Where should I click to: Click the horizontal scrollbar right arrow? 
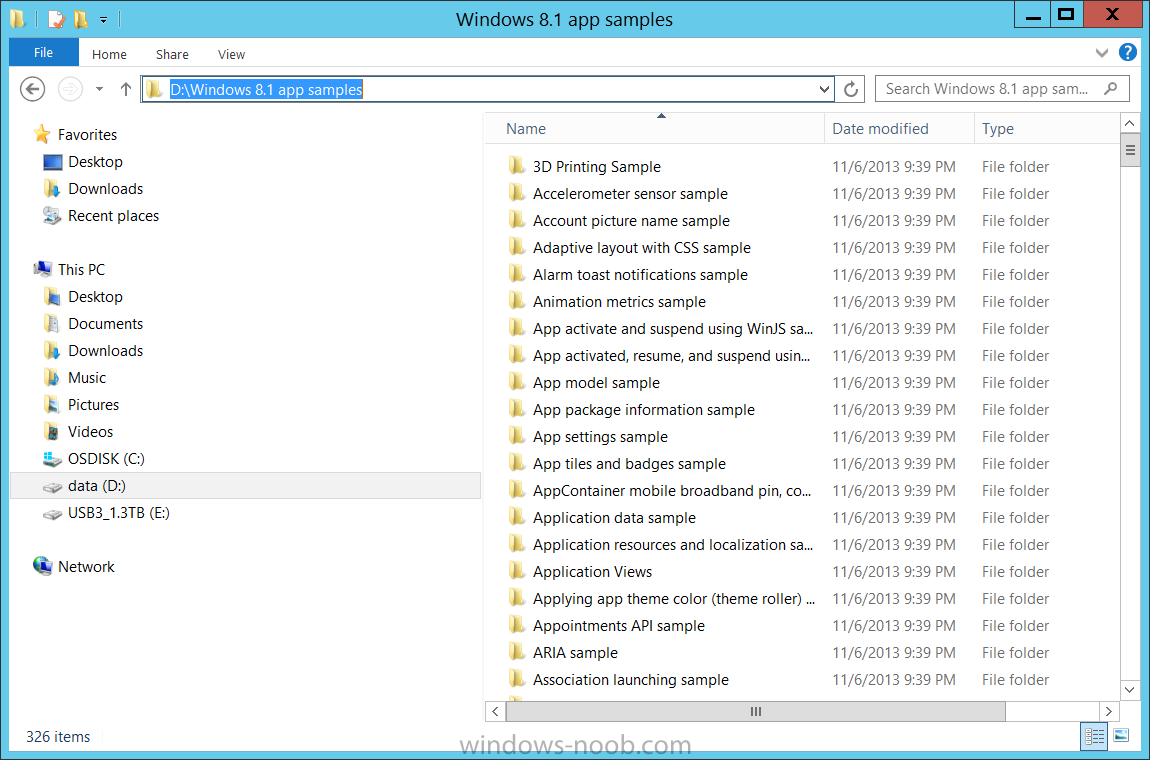pos(1108,711)
